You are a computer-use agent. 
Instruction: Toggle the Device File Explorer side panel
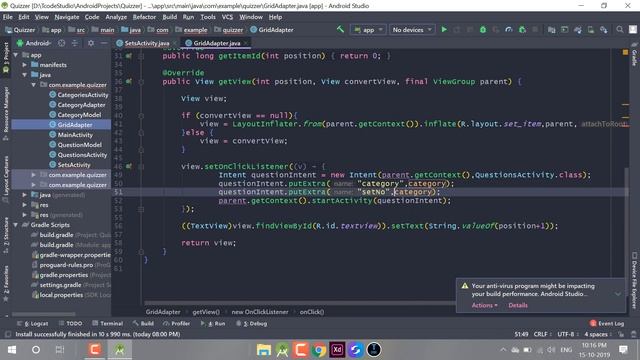[634, 281]
